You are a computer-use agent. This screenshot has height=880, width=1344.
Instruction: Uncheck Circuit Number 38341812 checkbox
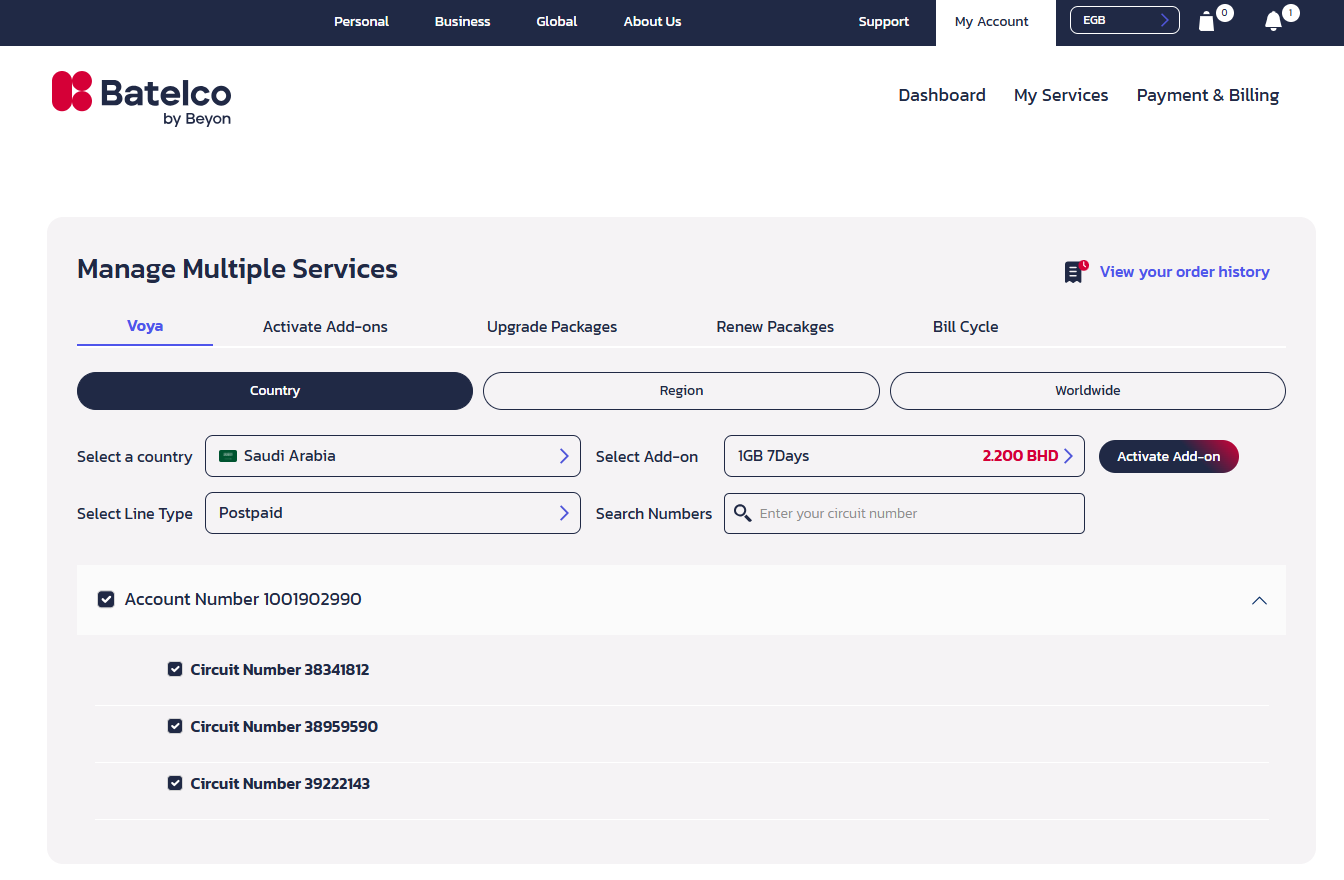coord(175,669)
